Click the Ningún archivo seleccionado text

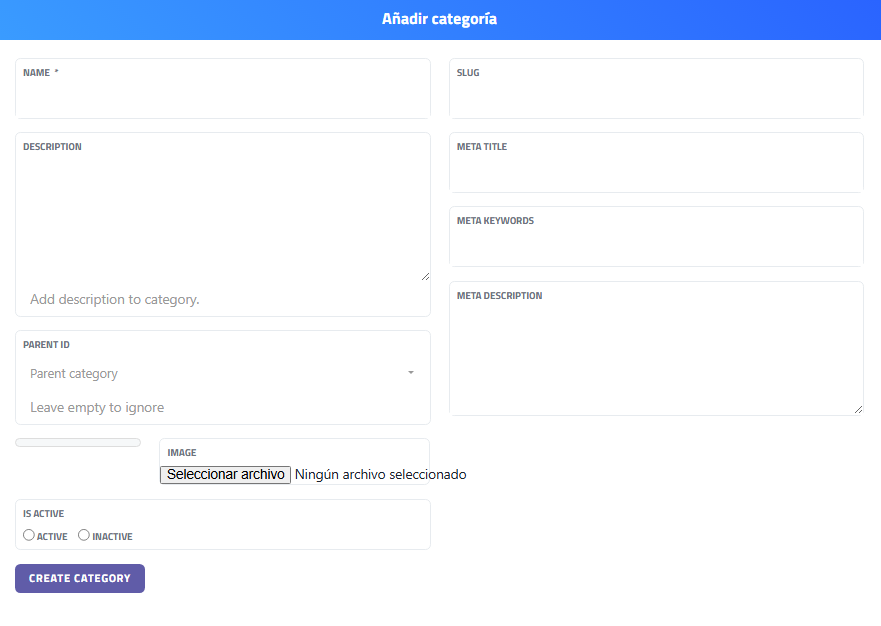pos(380,474)
